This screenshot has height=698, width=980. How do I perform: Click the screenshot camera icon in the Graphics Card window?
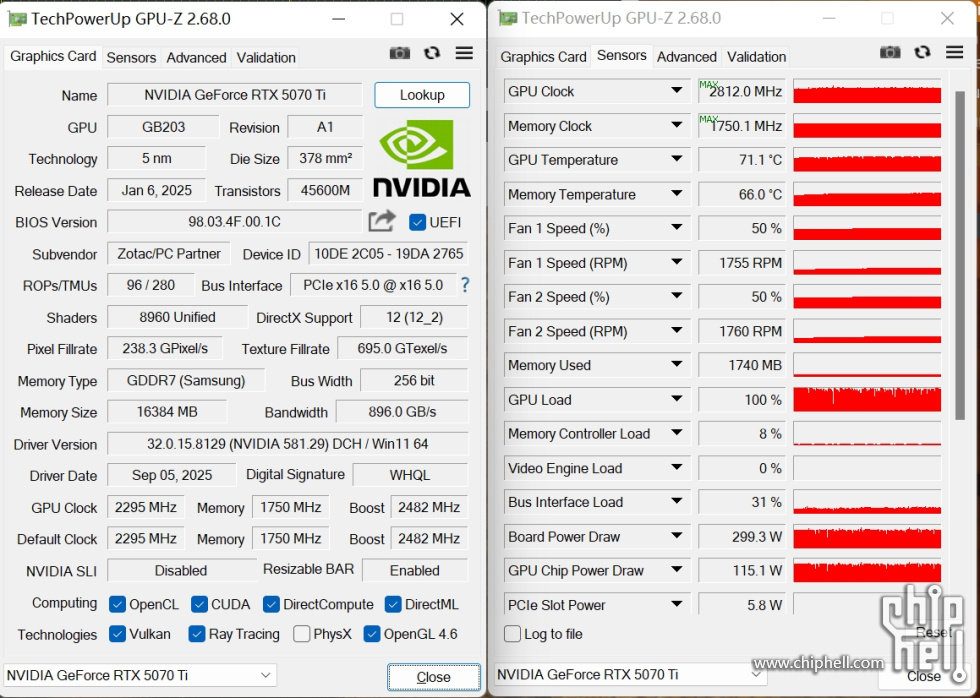(x=400, y=53)
